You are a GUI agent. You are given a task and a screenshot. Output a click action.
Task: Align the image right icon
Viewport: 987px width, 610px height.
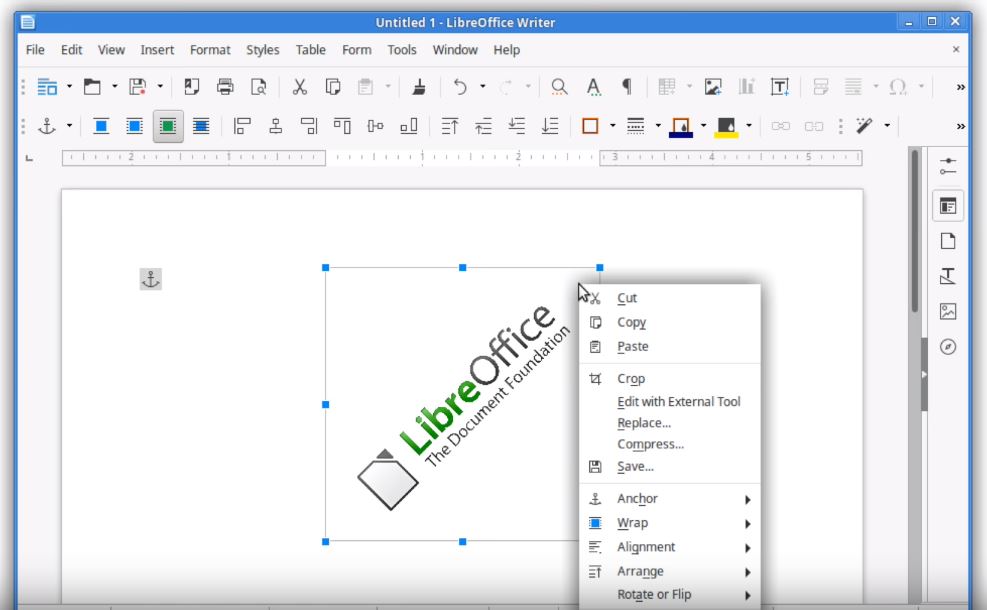pyautogui.click(x=308, y=126)
